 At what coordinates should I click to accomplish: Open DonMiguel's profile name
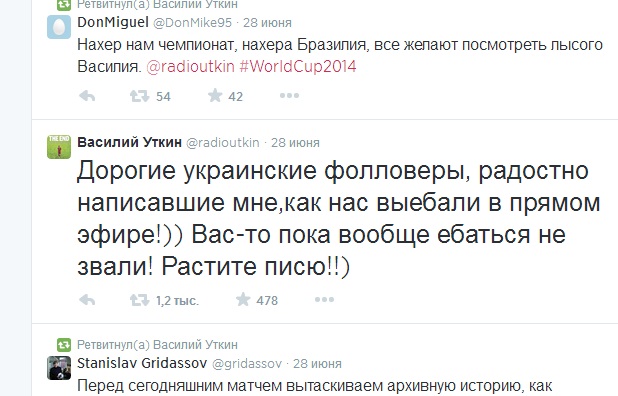pyautogui.click(x=113, y=22)
